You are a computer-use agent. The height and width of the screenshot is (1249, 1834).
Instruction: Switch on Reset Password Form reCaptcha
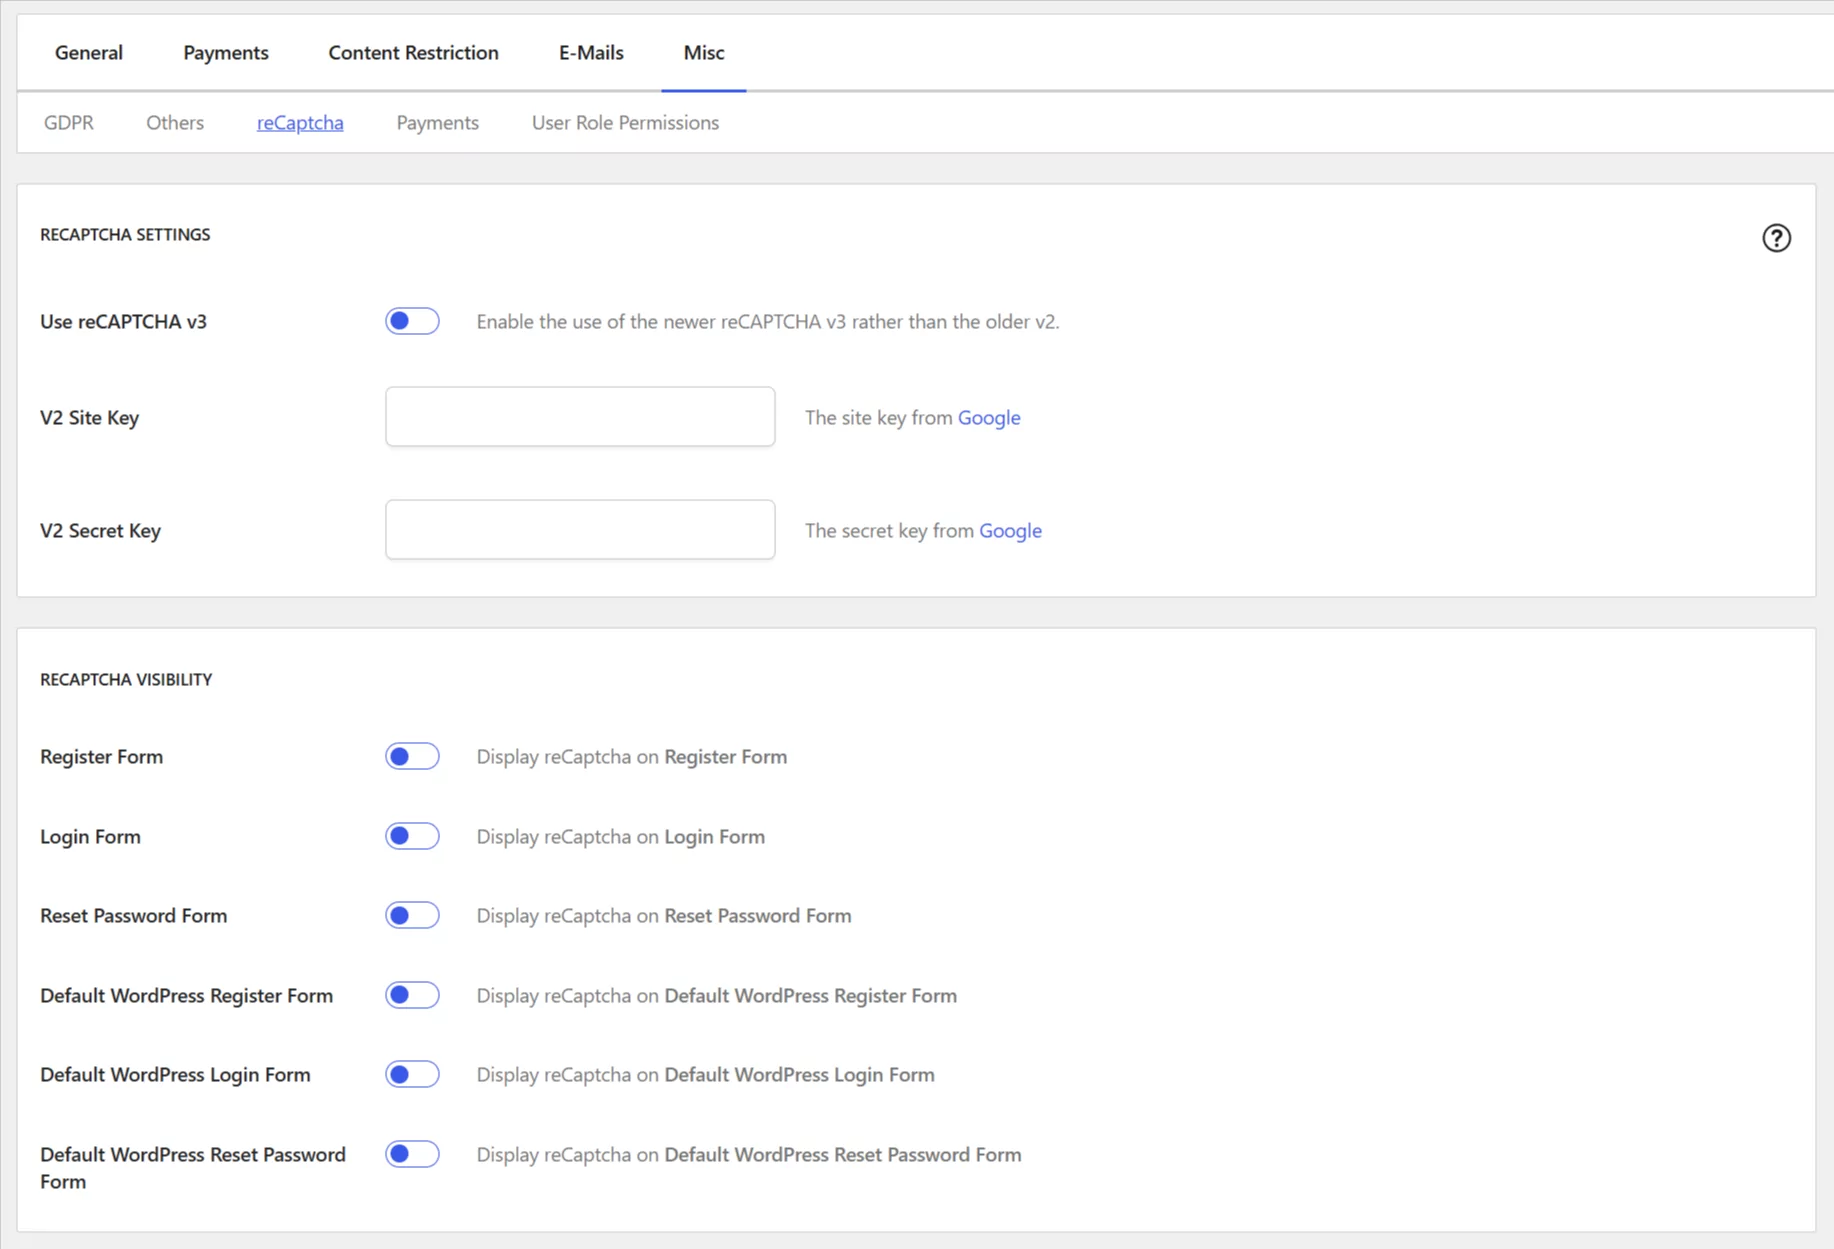pos(412,915)
